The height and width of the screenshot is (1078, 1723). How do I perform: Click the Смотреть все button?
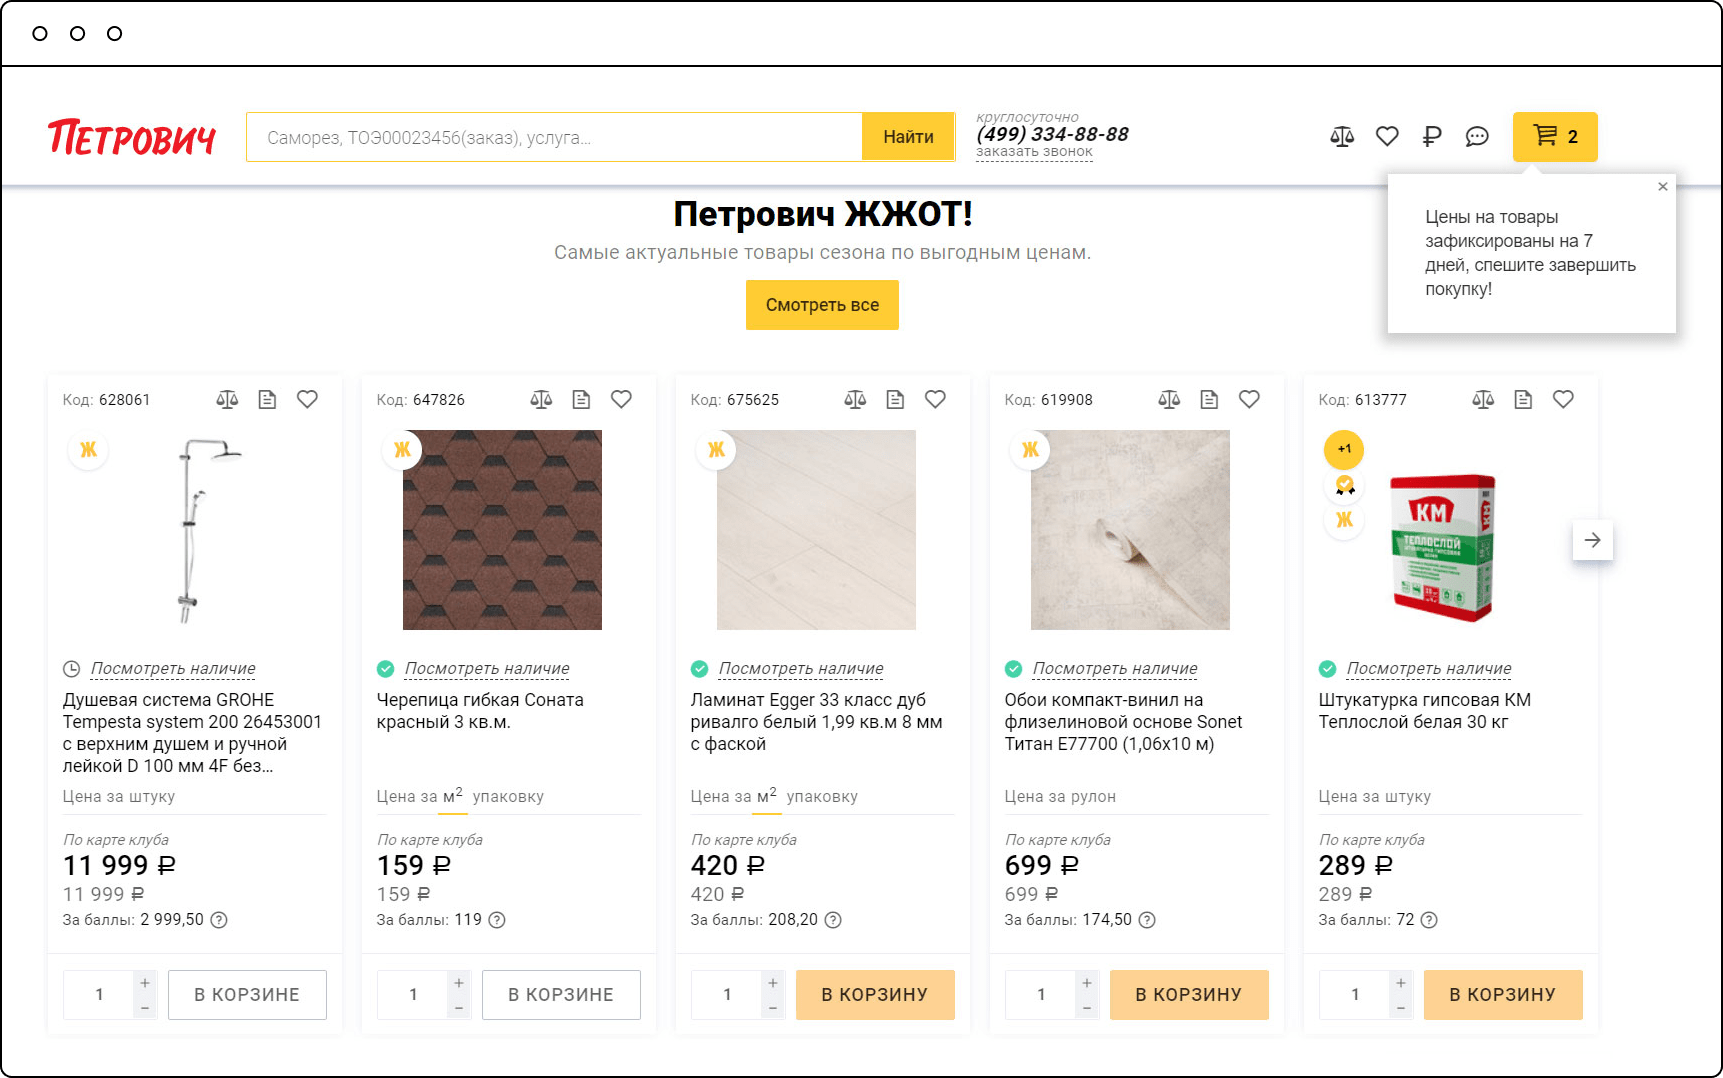click(x=822, y=305)
